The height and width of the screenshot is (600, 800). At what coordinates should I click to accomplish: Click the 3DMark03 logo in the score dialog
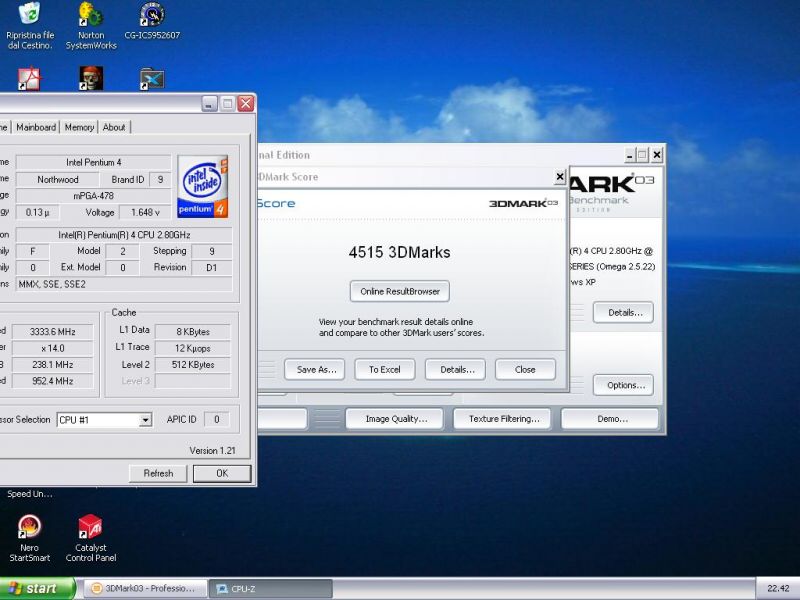click(523, 203)
